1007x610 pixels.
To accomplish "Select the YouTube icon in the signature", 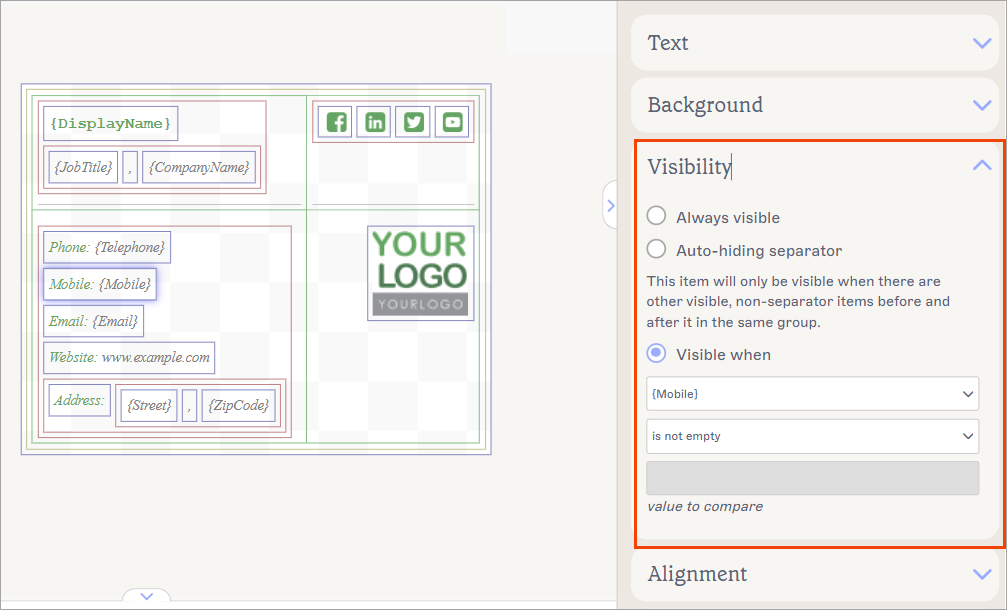I will 452,122.
